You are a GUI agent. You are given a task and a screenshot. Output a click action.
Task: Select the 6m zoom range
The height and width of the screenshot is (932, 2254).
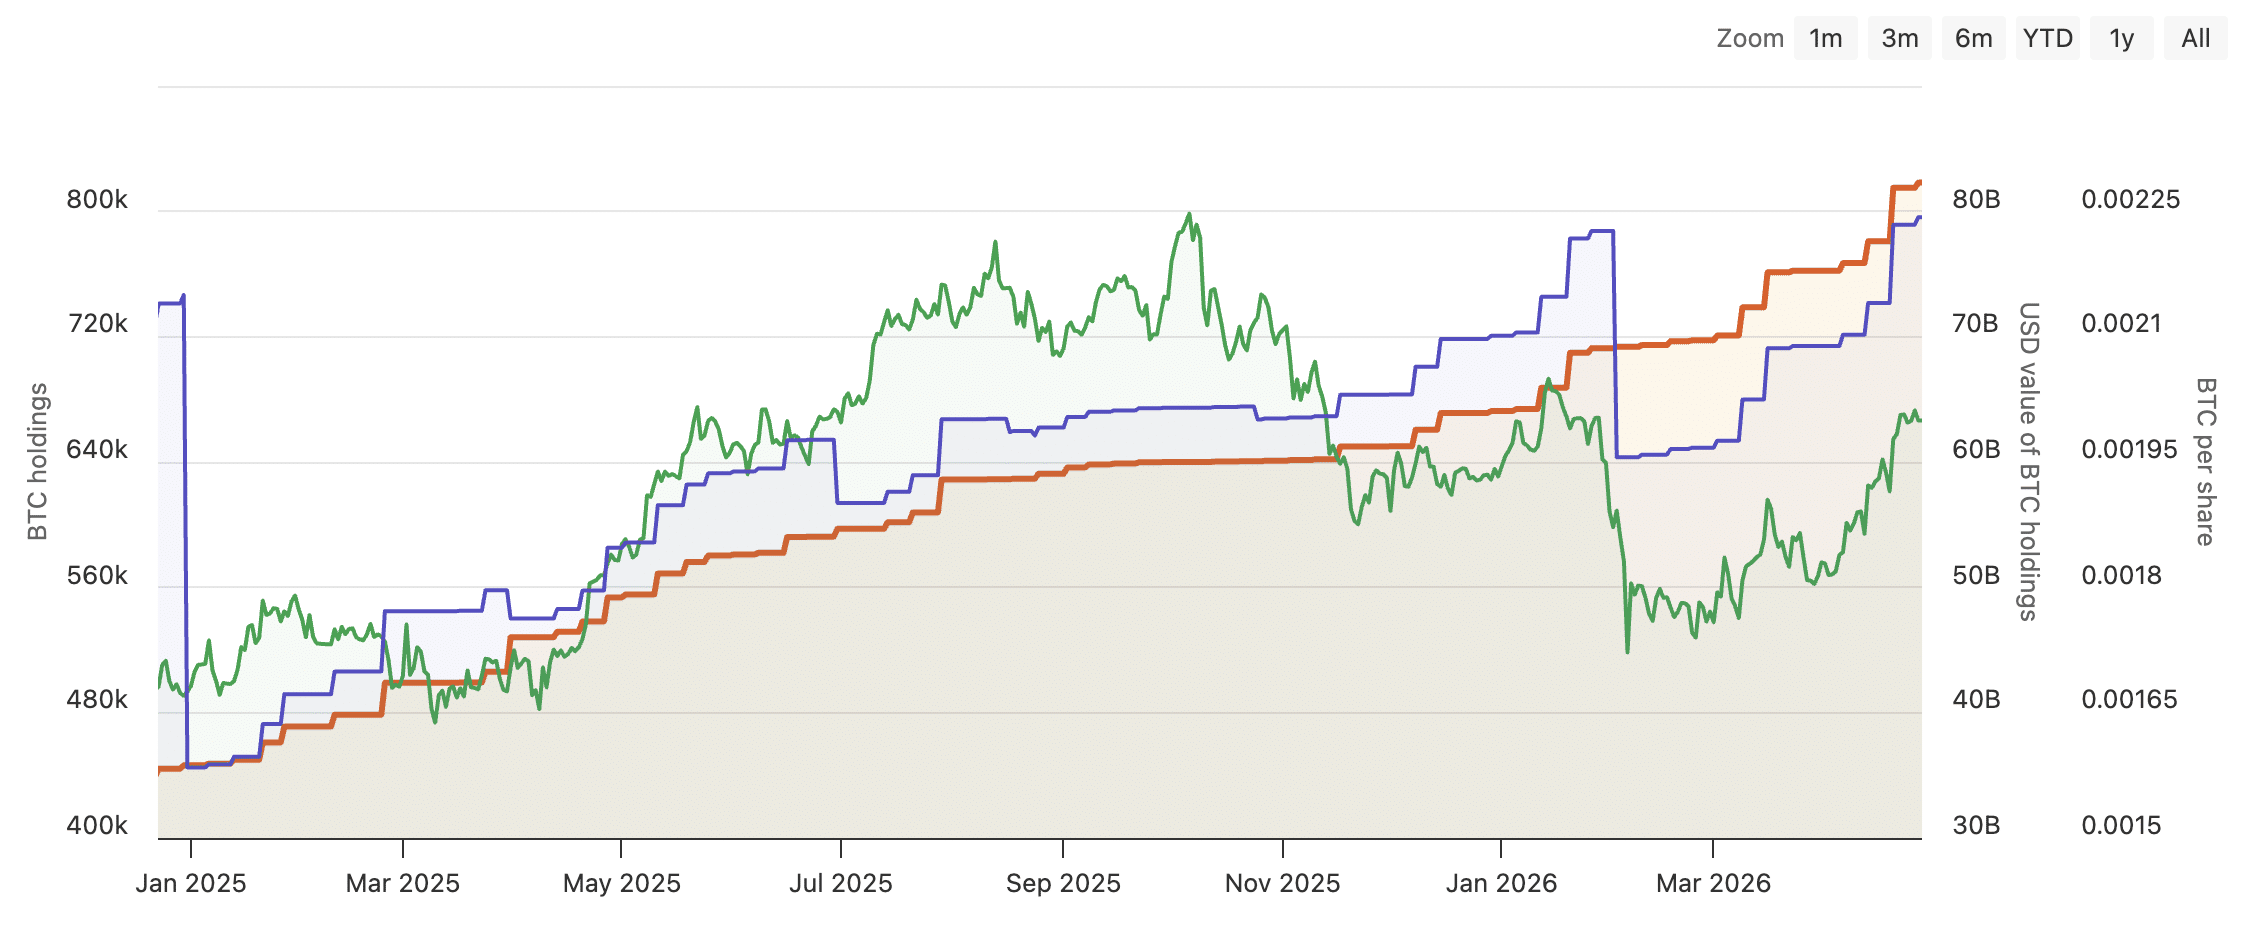(x=1972, y=38)
